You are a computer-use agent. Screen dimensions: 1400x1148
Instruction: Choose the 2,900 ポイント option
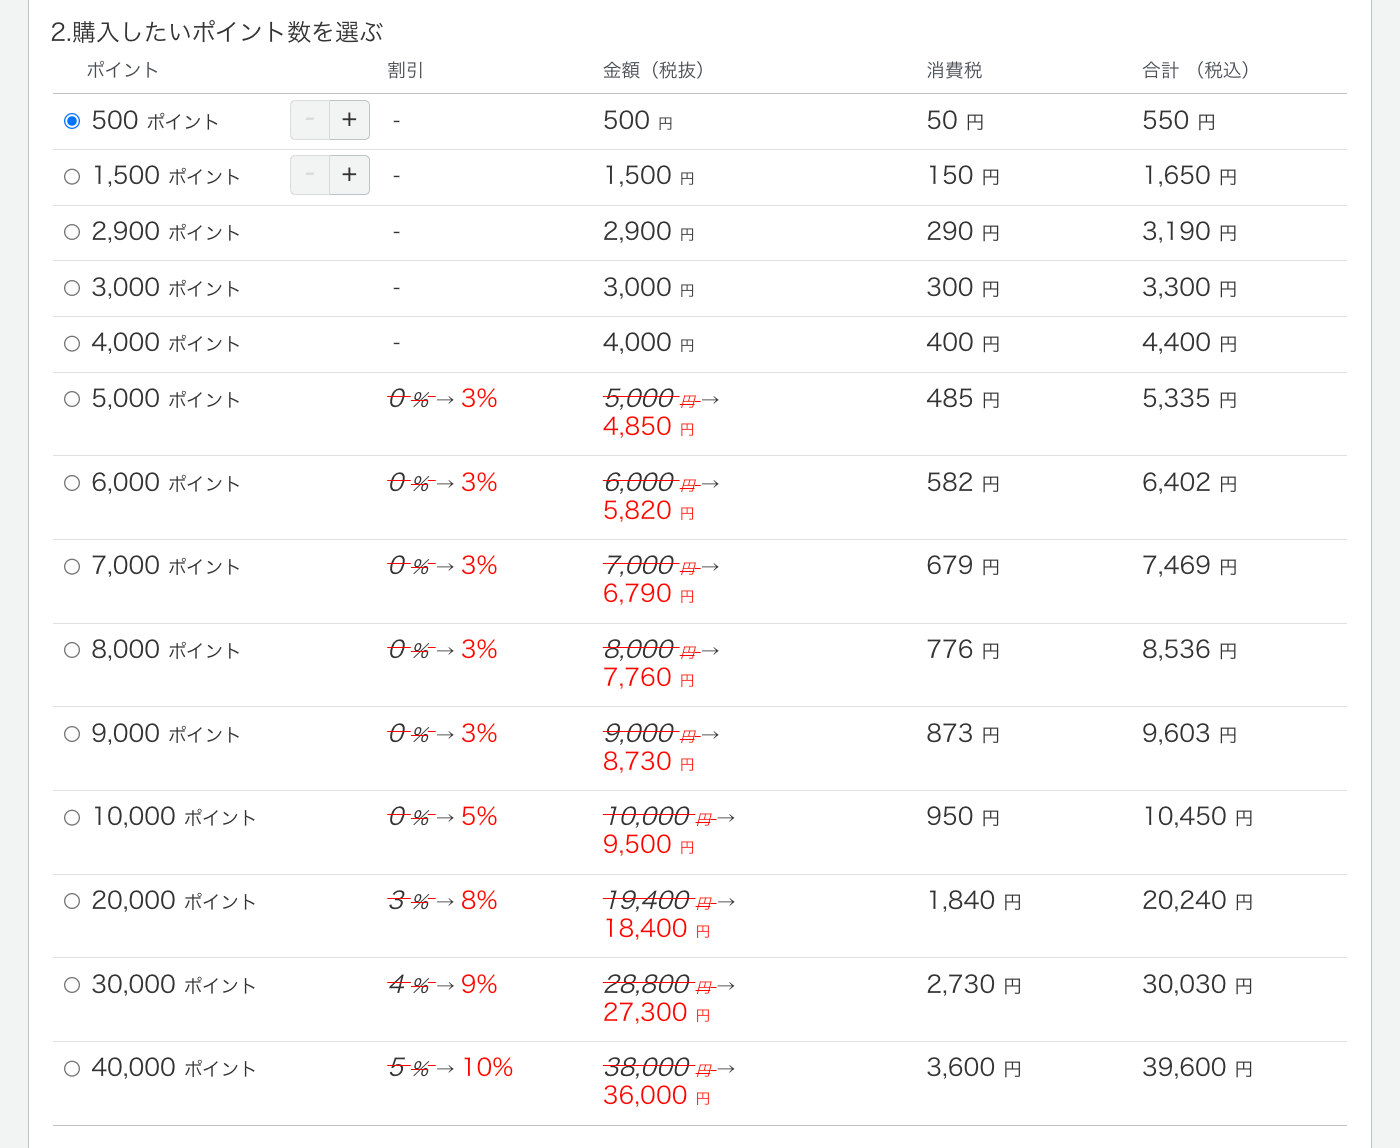(72, 232)
